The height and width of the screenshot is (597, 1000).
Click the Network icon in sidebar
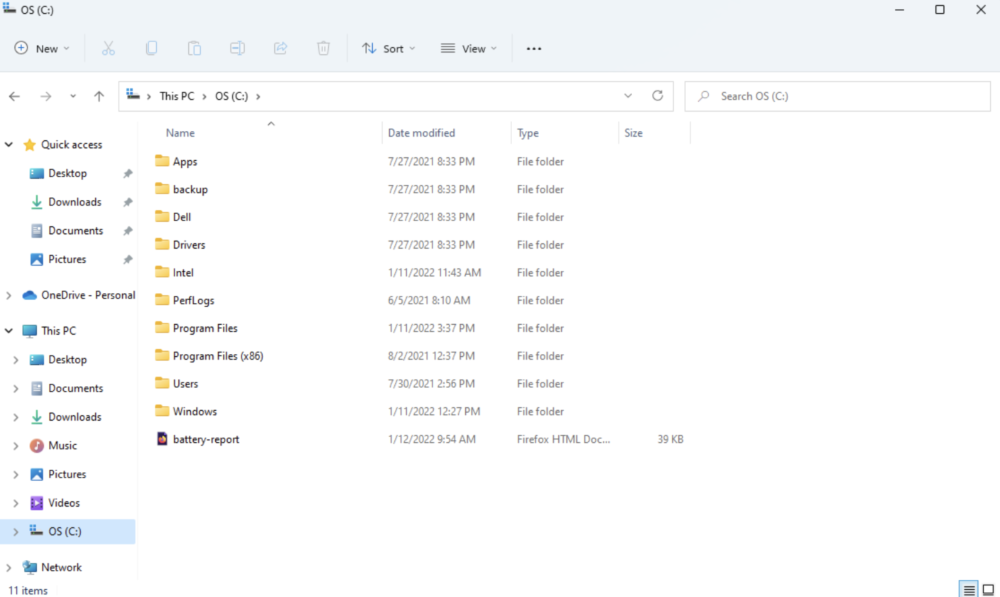coord(29,567)
